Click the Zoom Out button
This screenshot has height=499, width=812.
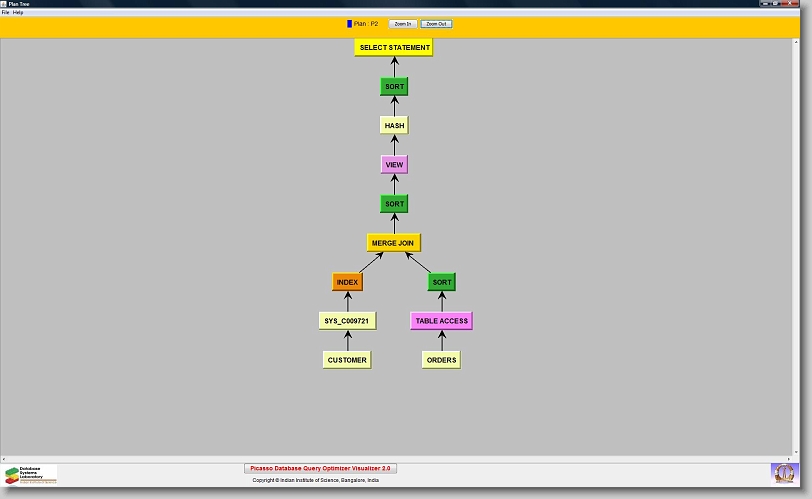coord(436,23)
